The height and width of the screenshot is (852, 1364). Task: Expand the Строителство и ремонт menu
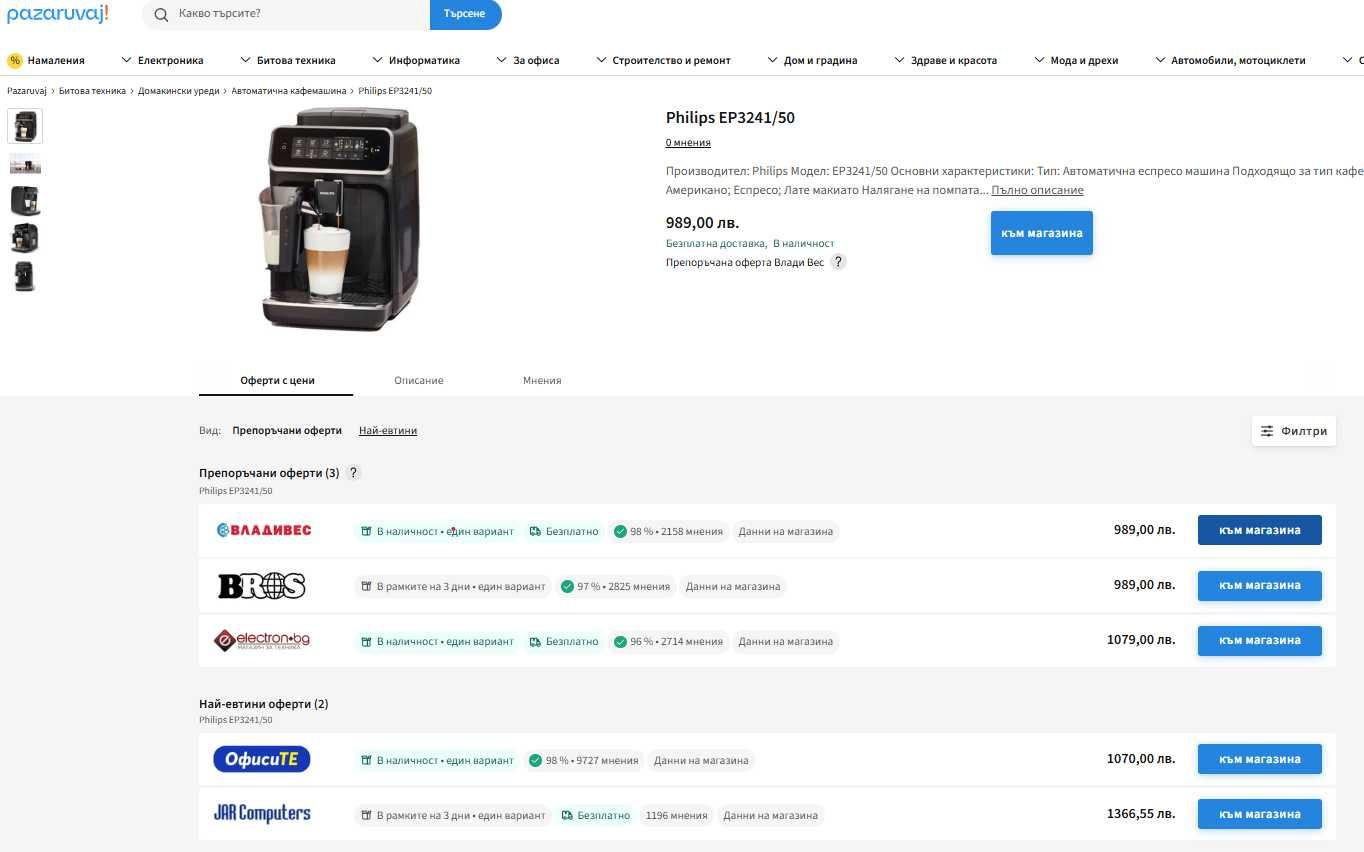(x=664, y=60)
